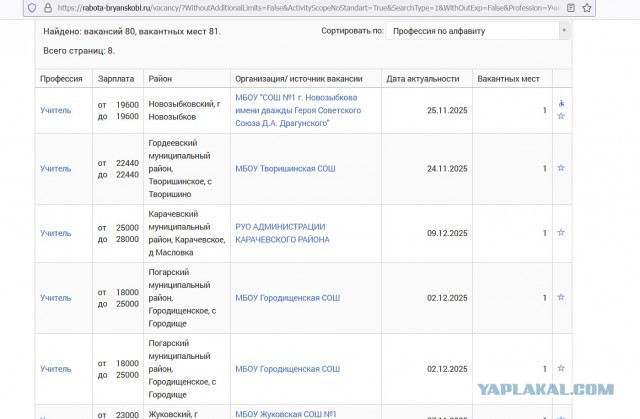Image resolution: width=640 pixels, height=419 pixels.
Task: Open Учитель link in the last Gorodishchenskaya row
Action: point(56,369)
